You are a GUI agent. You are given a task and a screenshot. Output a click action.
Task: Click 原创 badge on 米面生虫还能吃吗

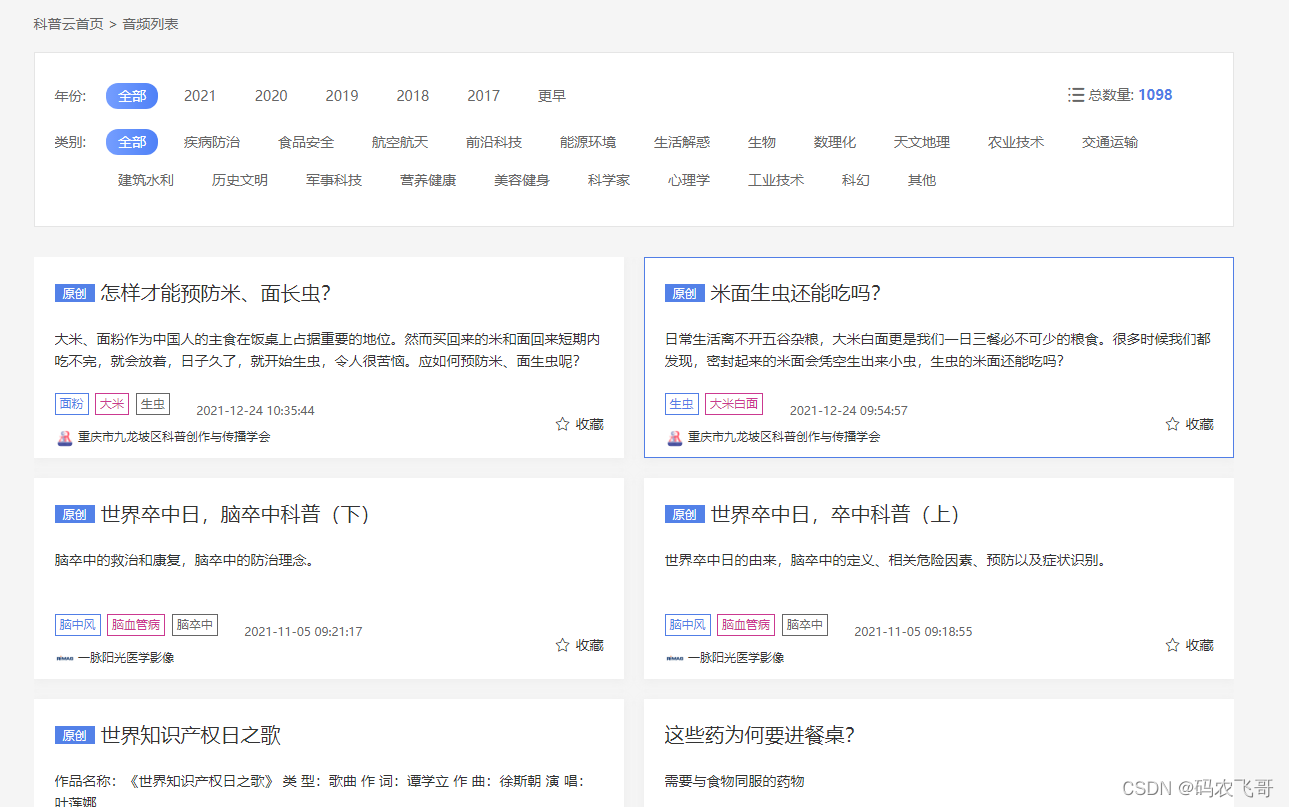click(x=684, y=293)
